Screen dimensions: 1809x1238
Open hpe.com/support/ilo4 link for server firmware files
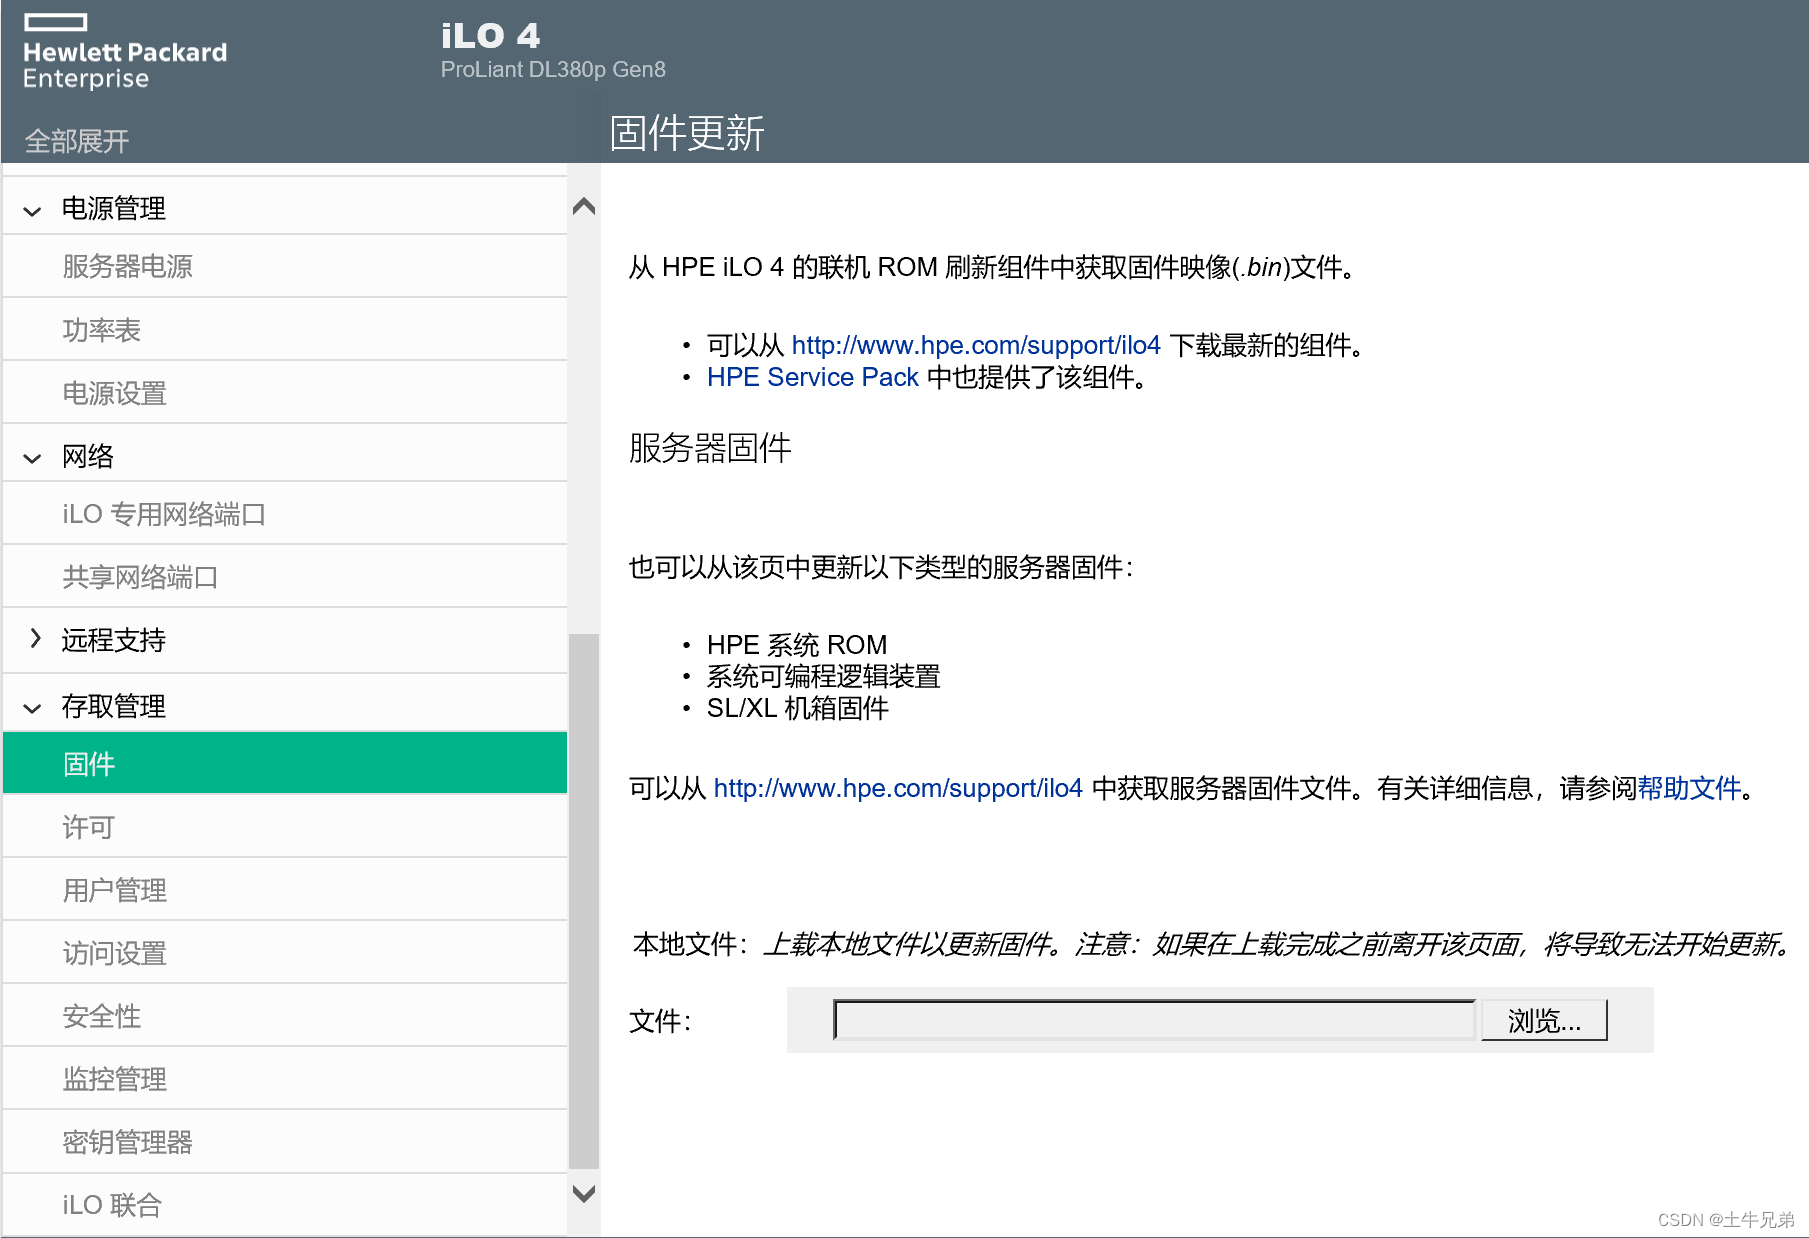click(898, 788)
